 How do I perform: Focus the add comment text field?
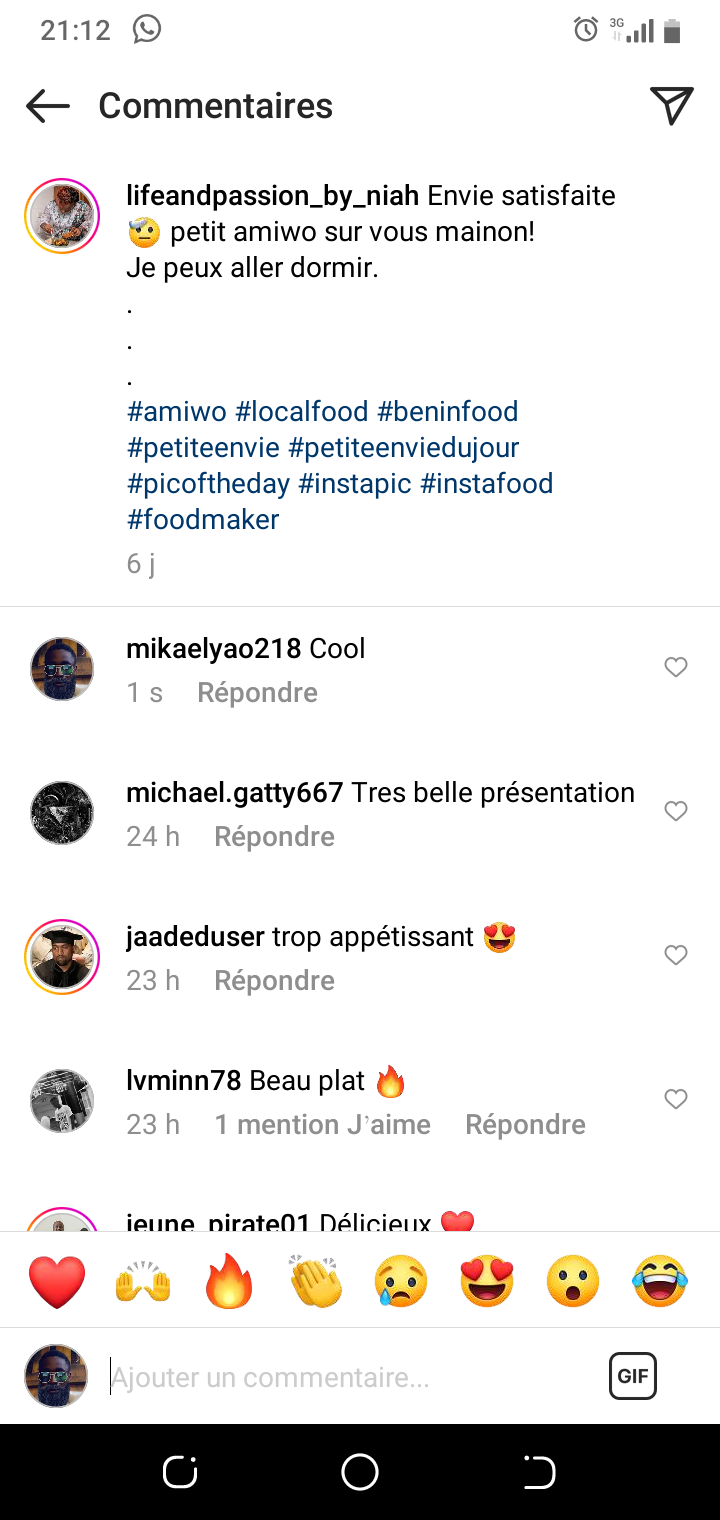click(x=350, y=1378)
